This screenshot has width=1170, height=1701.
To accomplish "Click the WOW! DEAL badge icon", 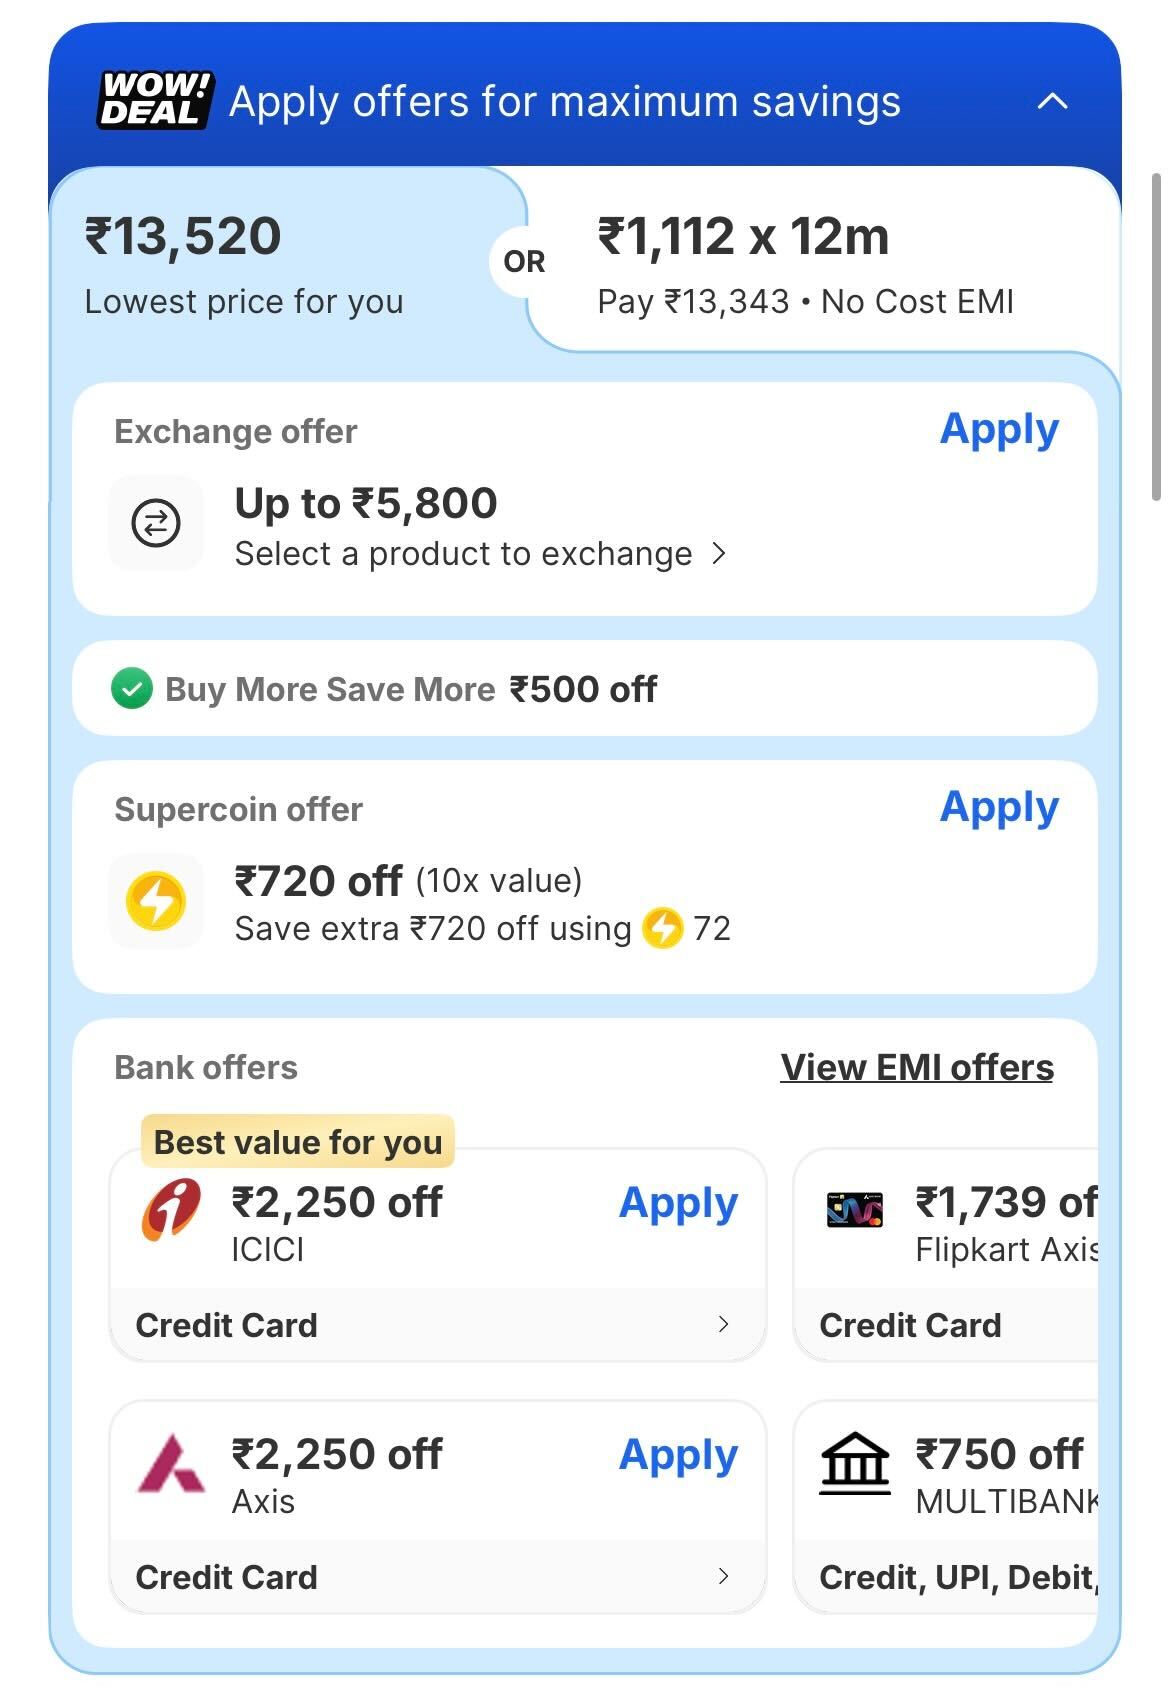I will tap(155, 100).
